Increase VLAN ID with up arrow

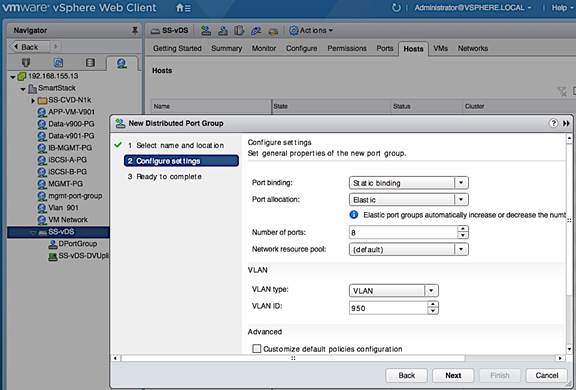tap(433, 304)
